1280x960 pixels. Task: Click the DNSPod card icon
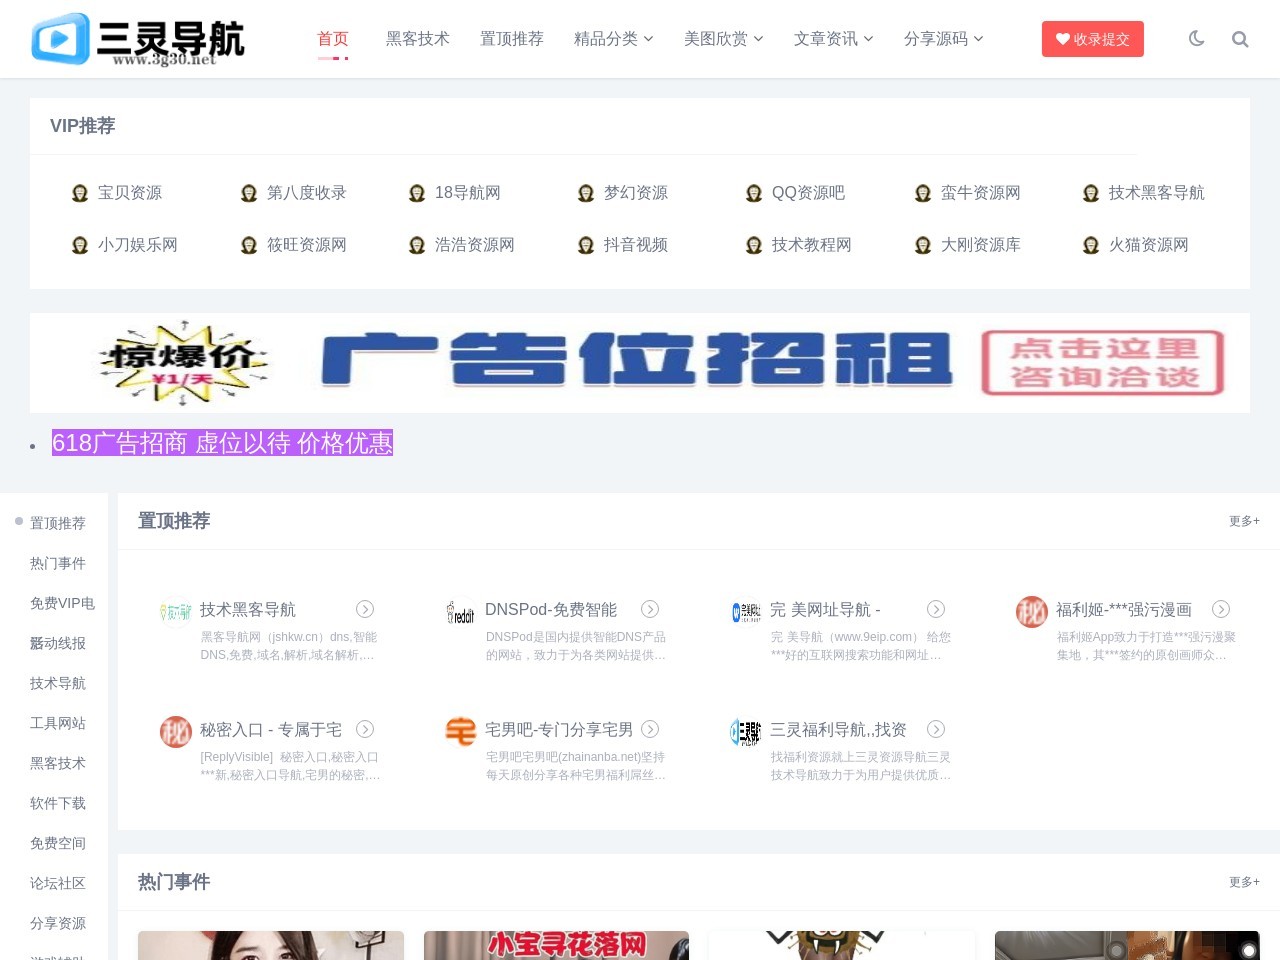click(460, 612)
